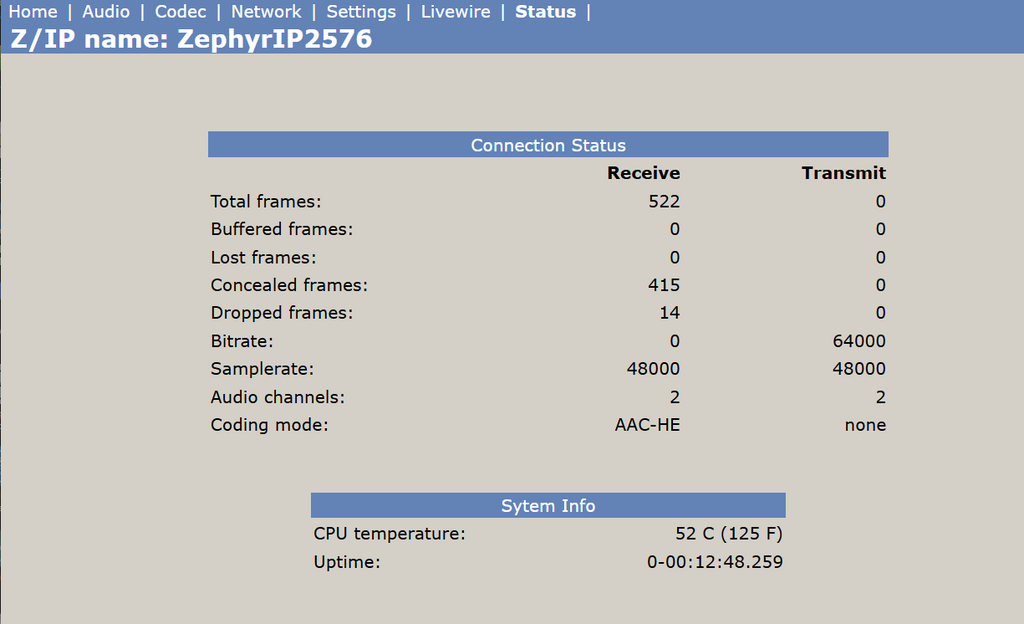The height and width of the screenshot is (624, 1024).
Task: Click the CPU temperature label
Action: point(389,534)
